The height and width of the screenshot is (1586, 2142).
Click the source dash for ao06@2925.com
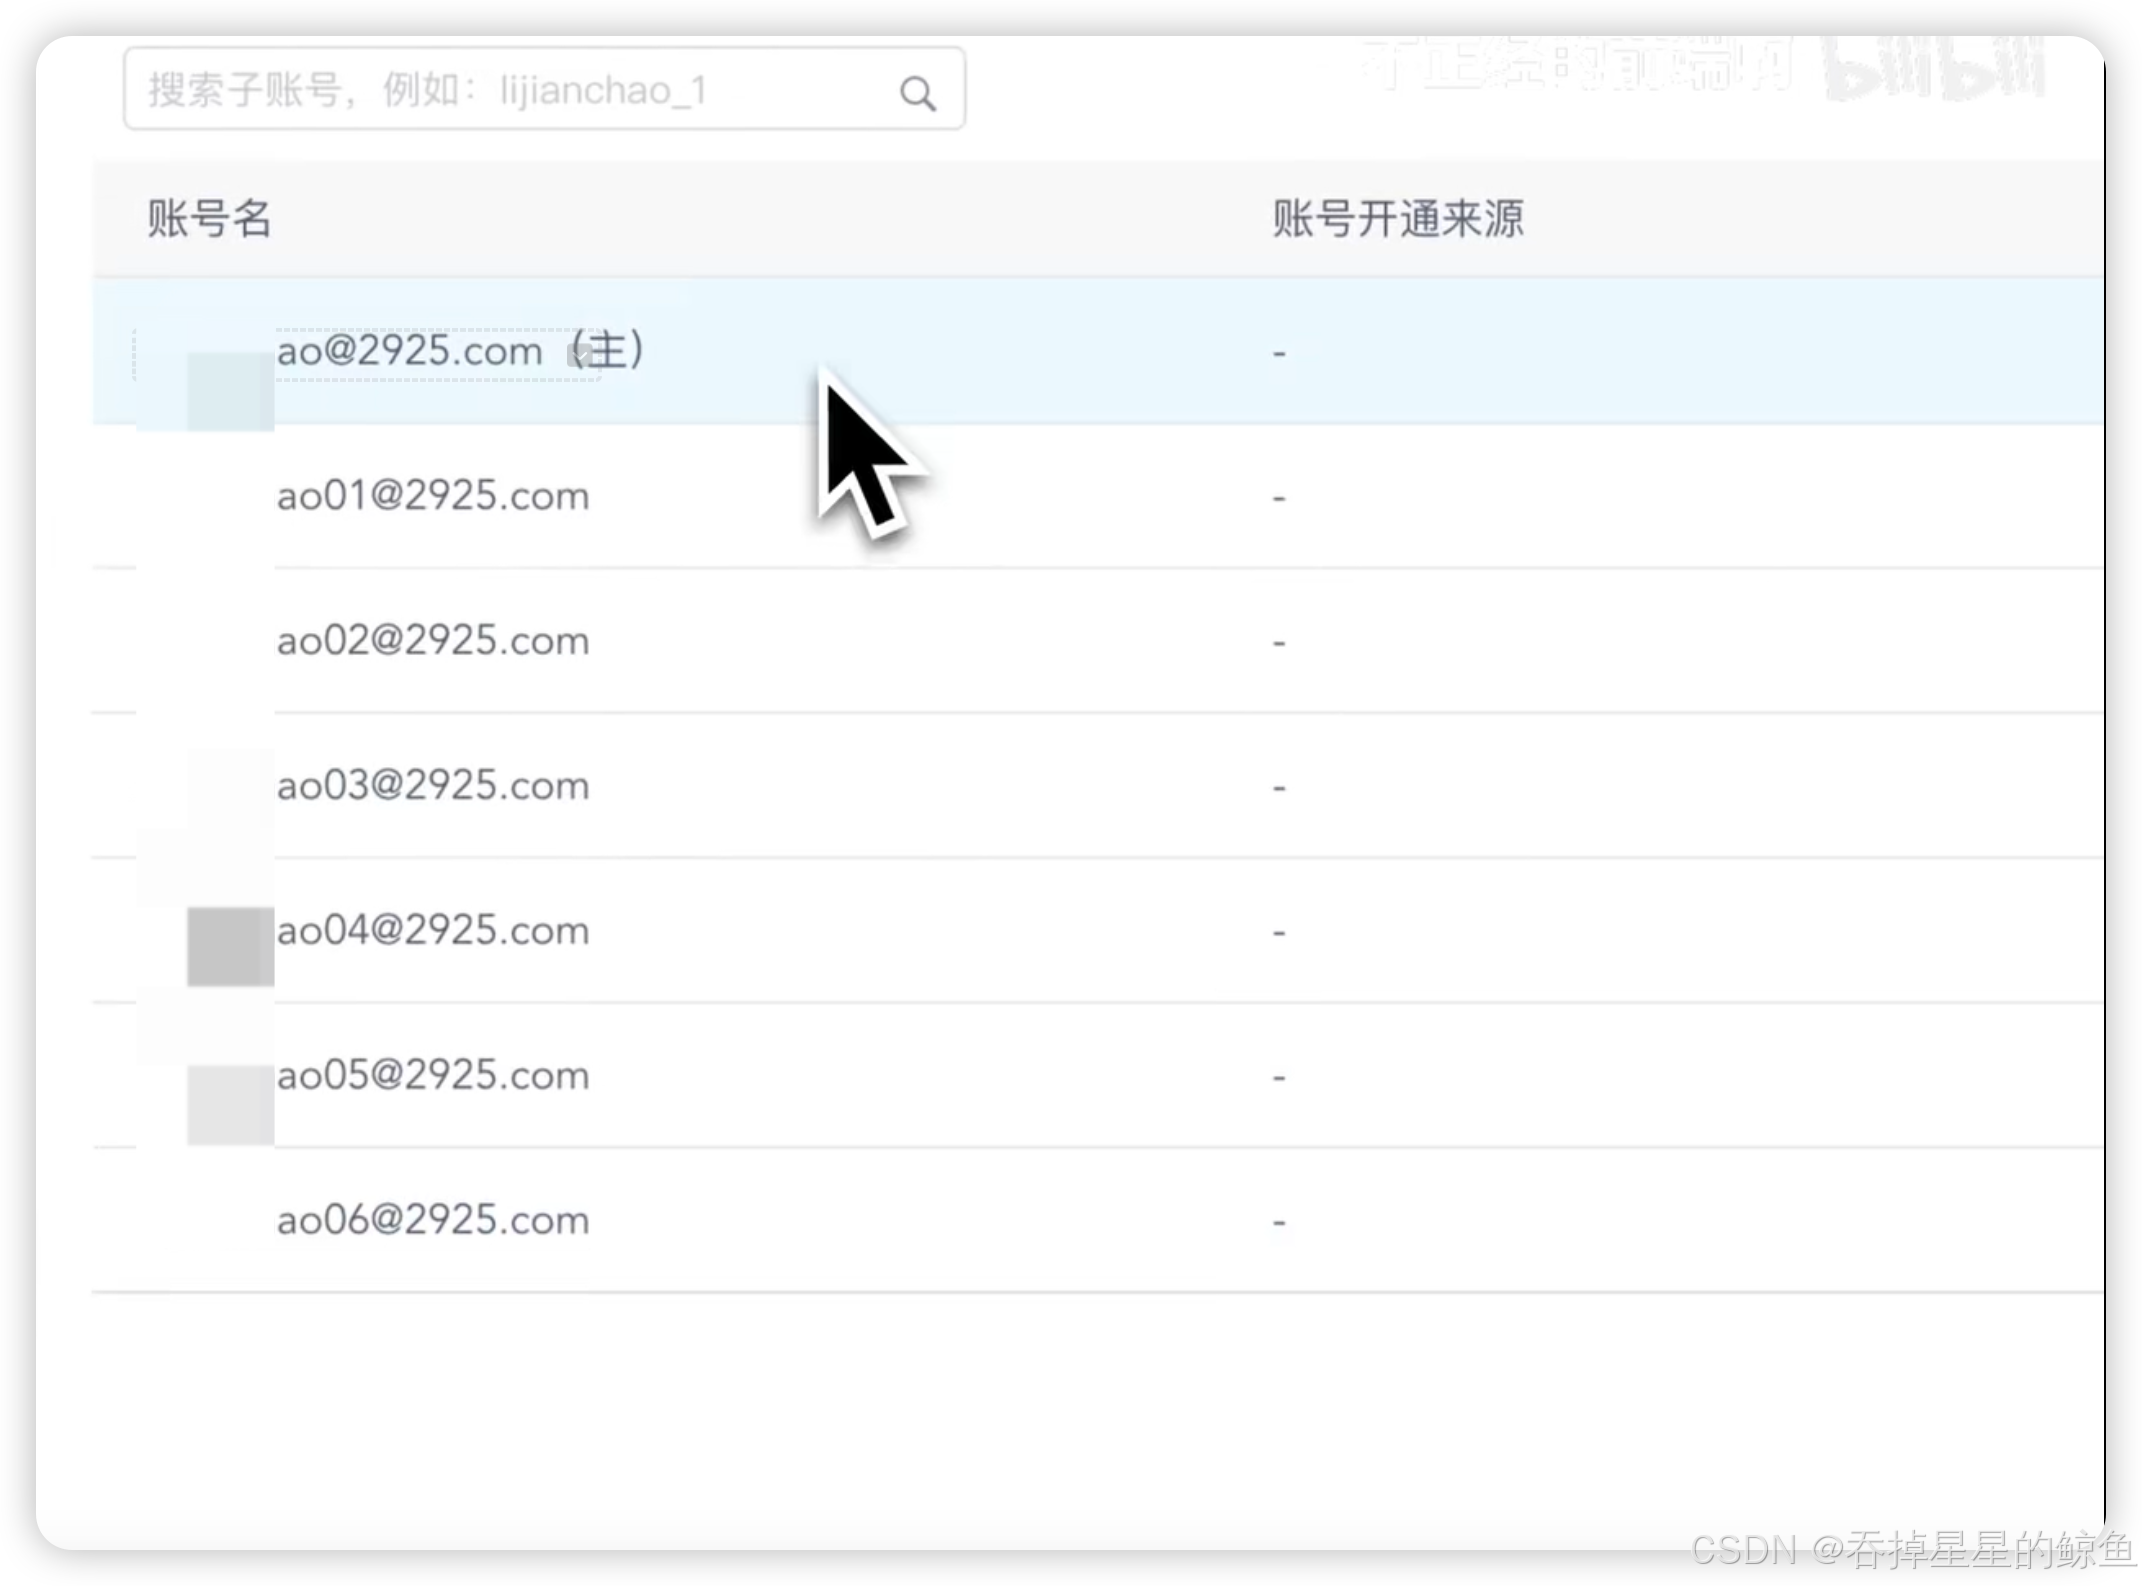(1279, 1222)
